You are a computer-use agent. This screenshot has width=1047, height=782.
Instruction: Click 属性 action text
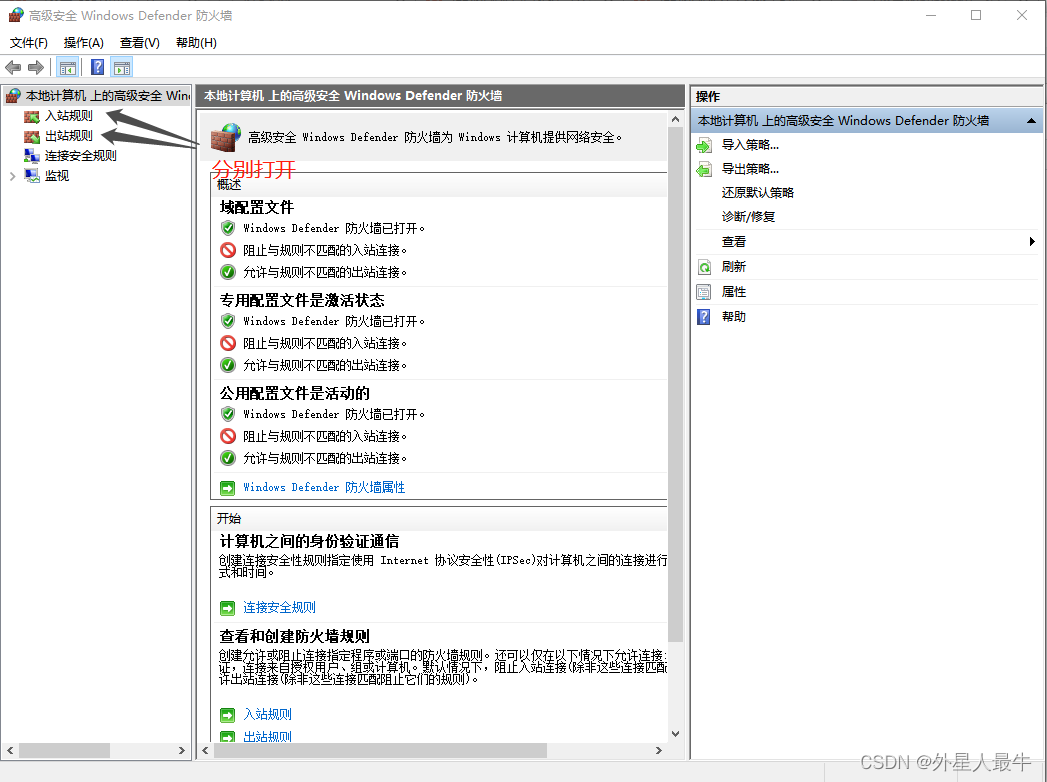[734, 292]
